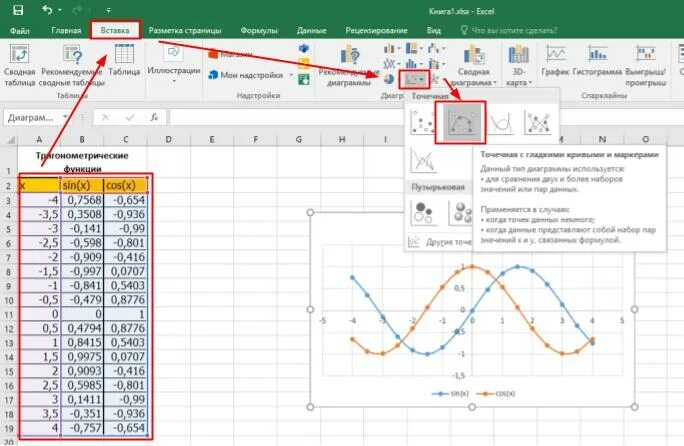Screen dimensions: 684x446
Task: Expand the Мои надстройки dropdown arrow
Action: 291,75
